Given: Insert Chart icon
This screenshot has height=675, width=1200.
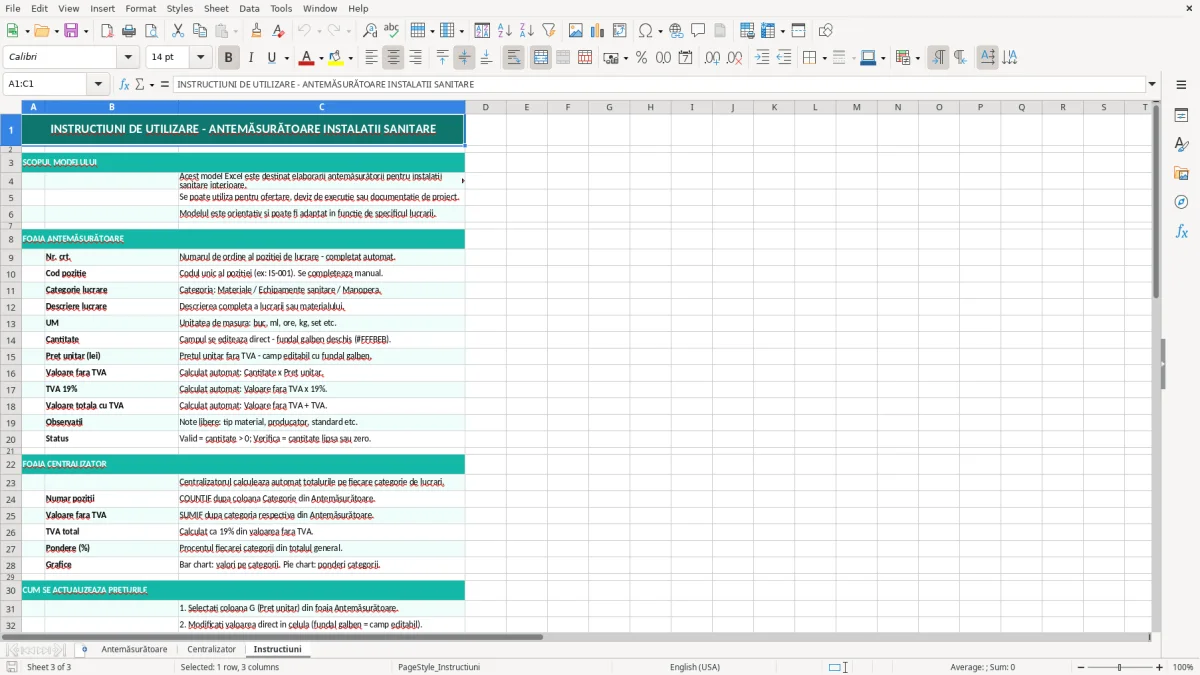Looking at the screenshot, I should [x=598, y=31].
